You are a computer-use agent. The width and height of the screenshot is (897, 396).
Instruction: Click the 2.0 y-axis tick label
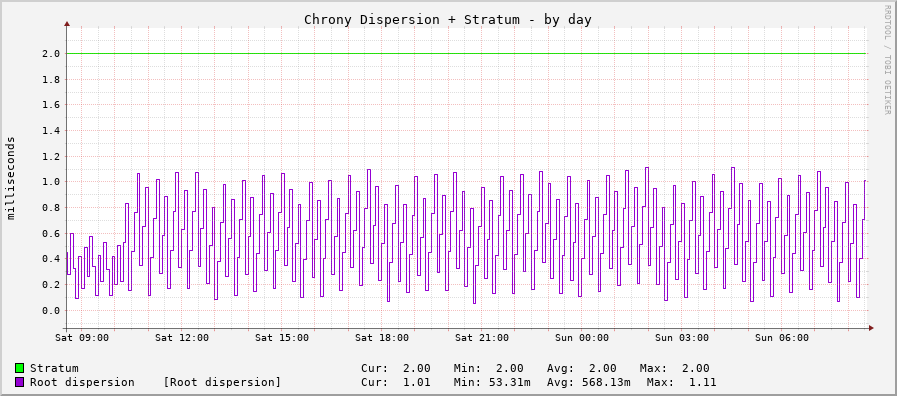point(51,54)
